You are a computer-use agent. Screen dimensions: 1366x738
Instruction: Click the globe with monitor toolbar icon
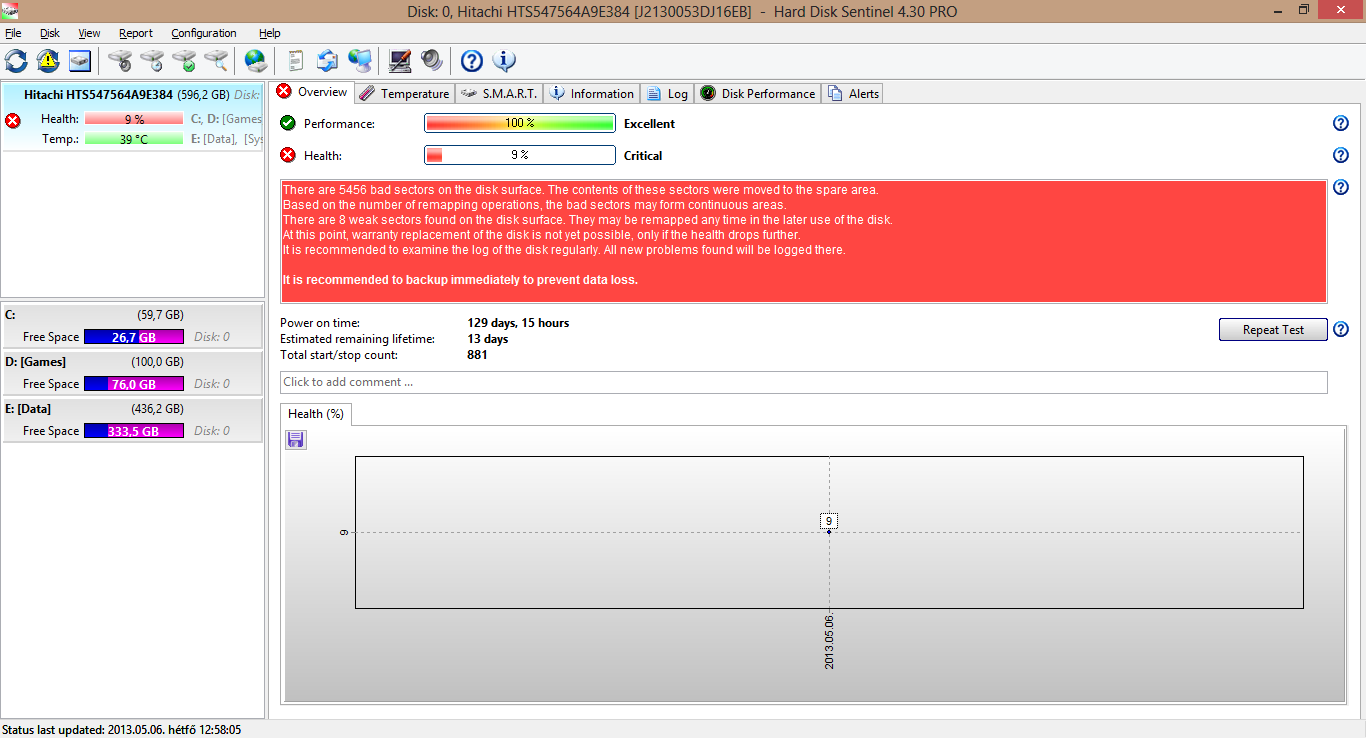[360, 61]
